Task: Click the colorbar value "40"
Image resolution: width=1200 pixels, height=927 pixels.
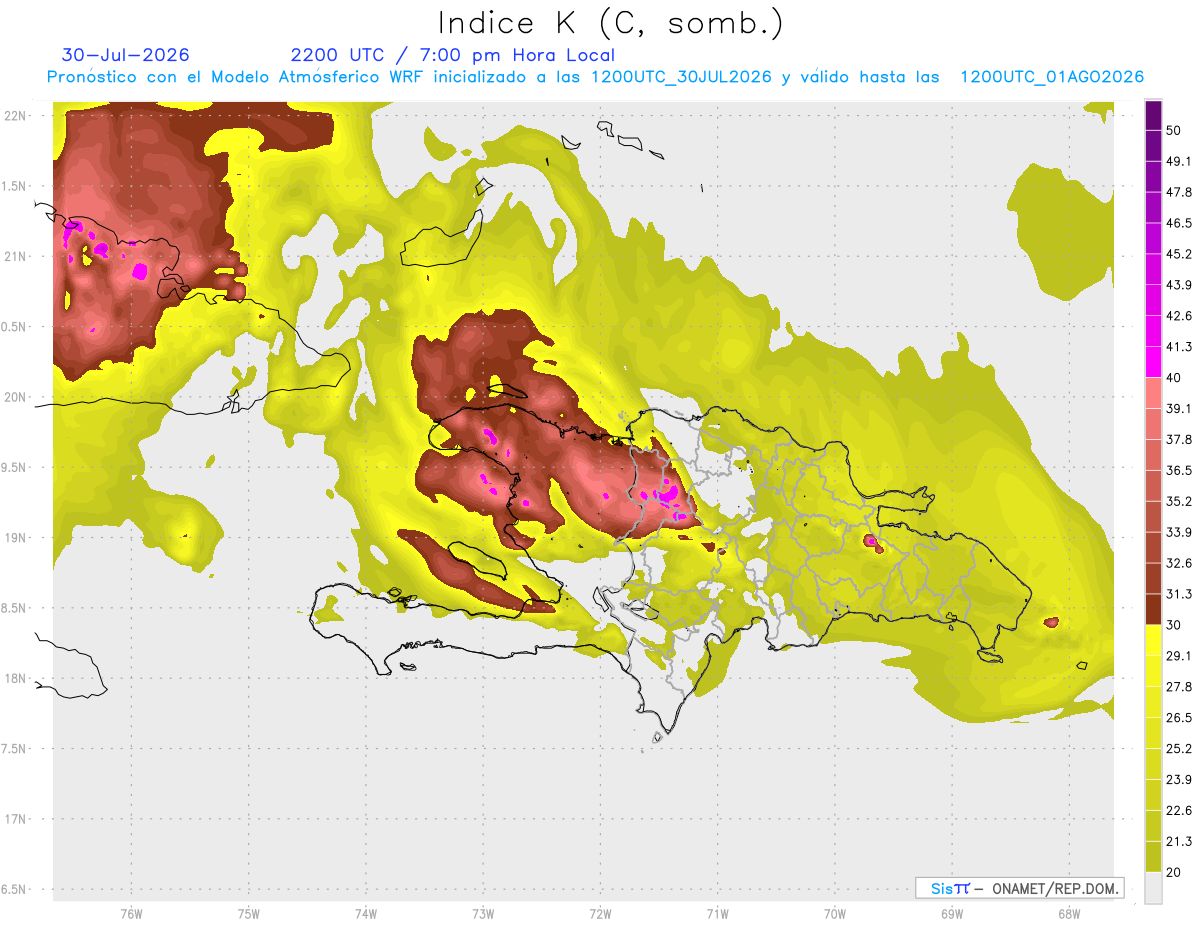Action: pyautogui.click(x=1174, y=377)
